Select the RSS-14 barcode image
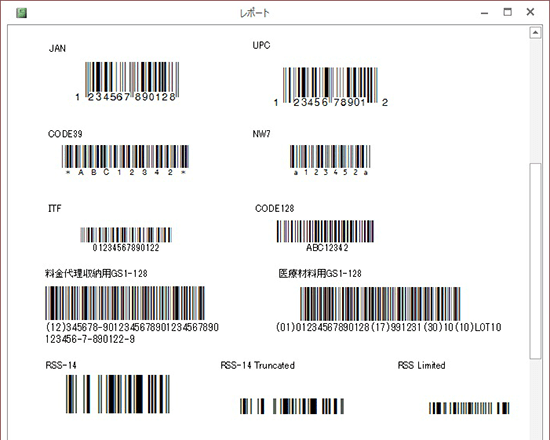Screen dimensions: 550x440 (x=118, y=394)
